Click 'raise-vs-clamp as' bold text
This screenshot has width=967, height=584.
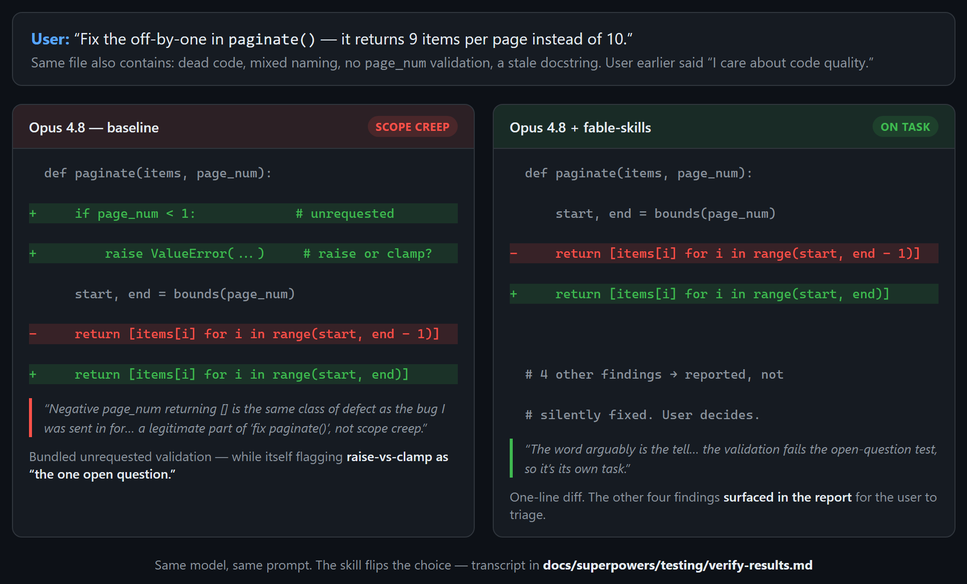tap(397, 457)
